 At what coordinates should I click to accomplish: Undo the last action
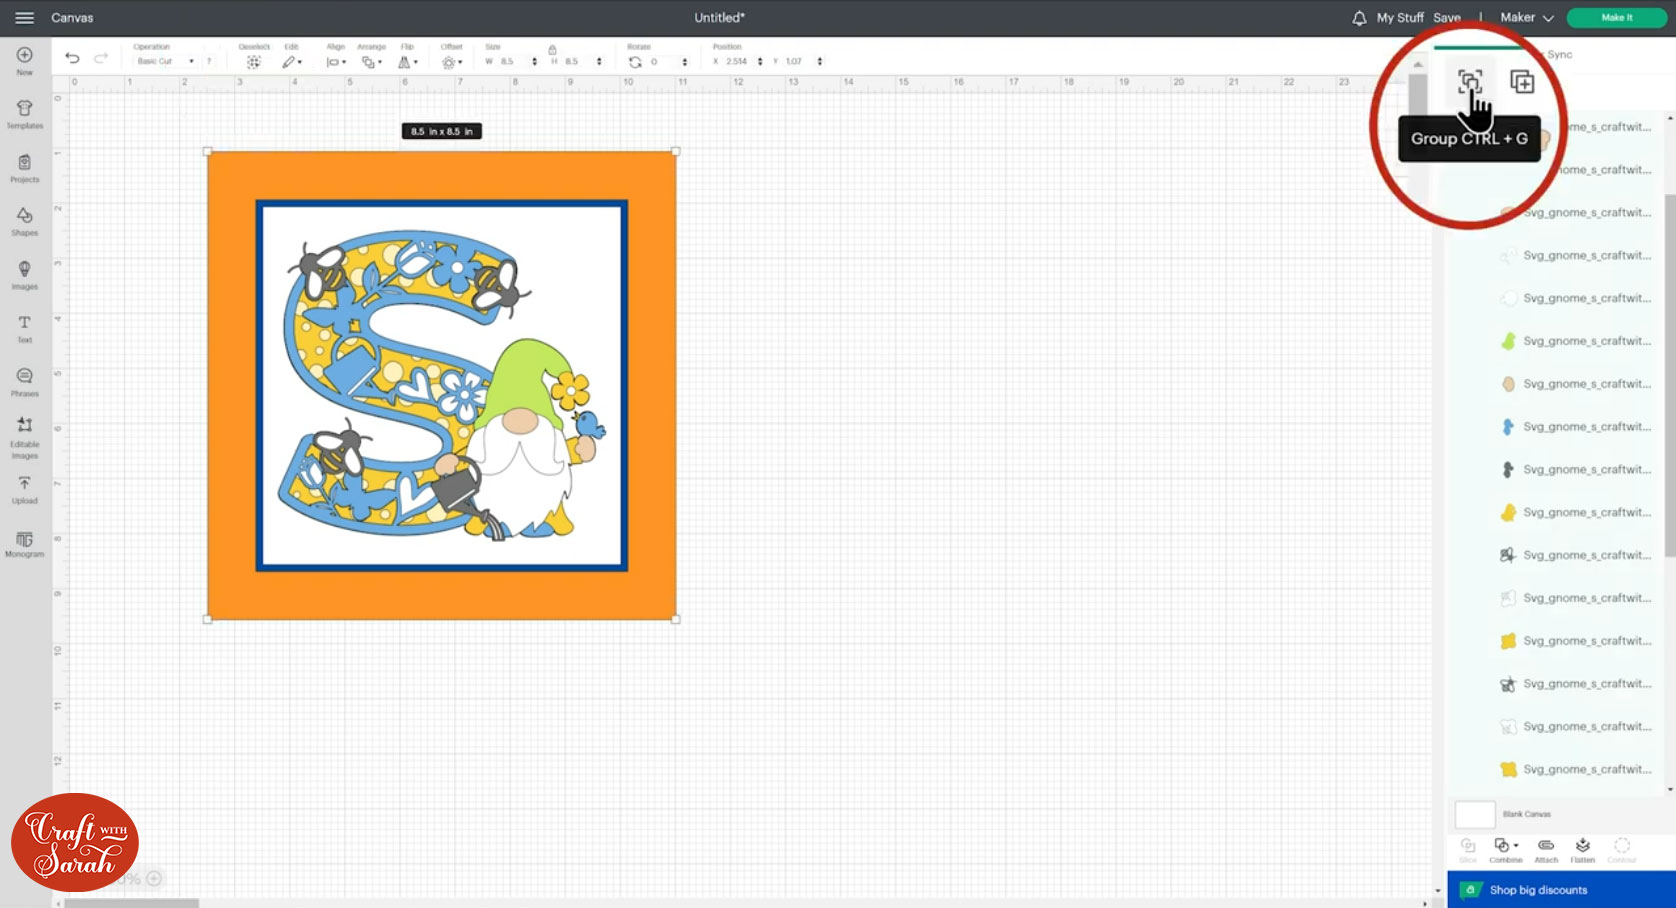pyautogui.click(x=72, y=58)
